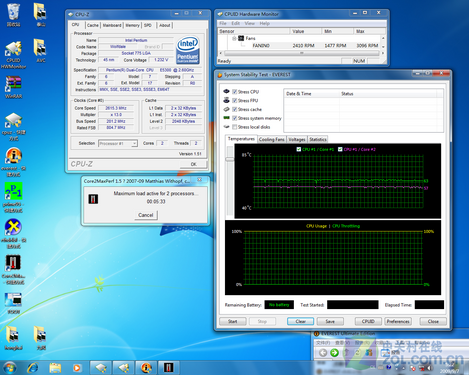
Task: Toggle the Stress FPU checkbox
Action: pyautogui.click(x=235, y=100)
